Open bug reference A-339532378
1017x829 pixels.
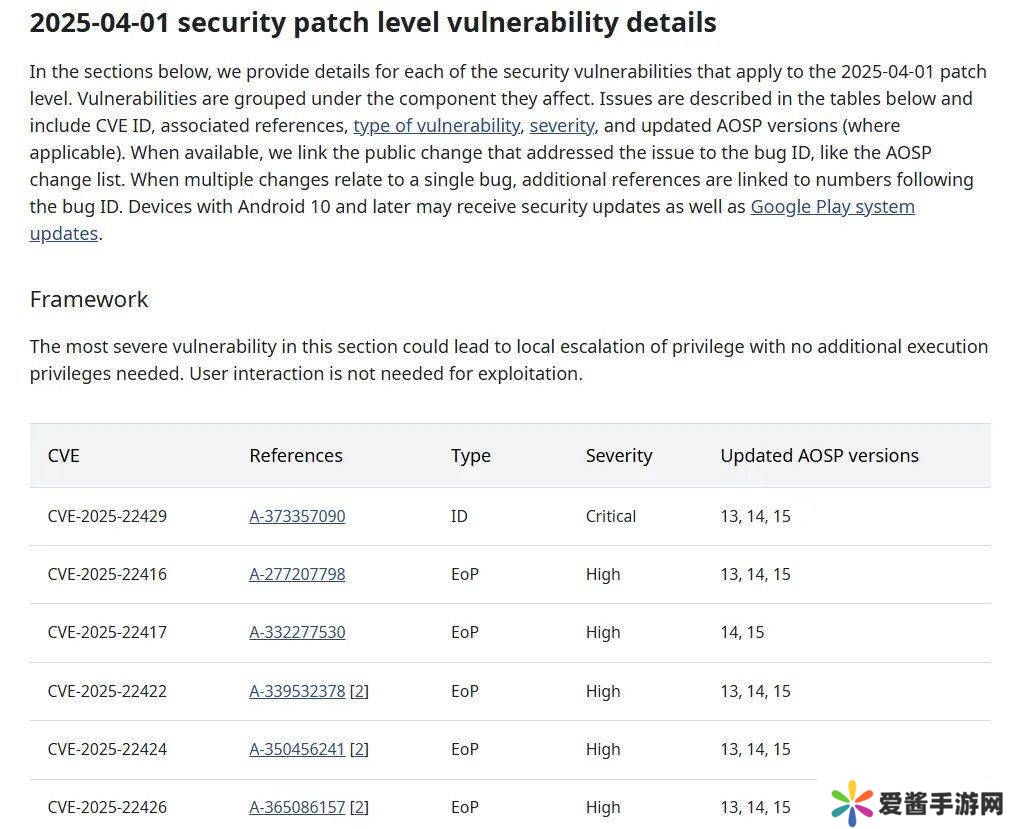click(x=297, y=692)
